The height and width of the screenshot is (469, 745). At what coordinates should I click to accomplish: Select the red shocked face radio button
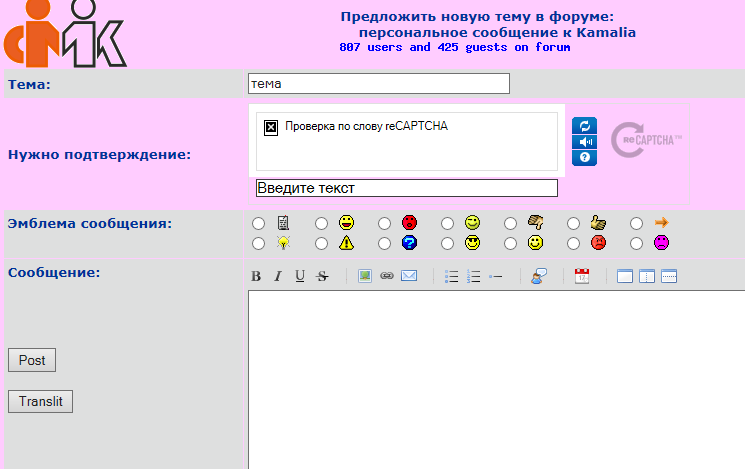384,223
